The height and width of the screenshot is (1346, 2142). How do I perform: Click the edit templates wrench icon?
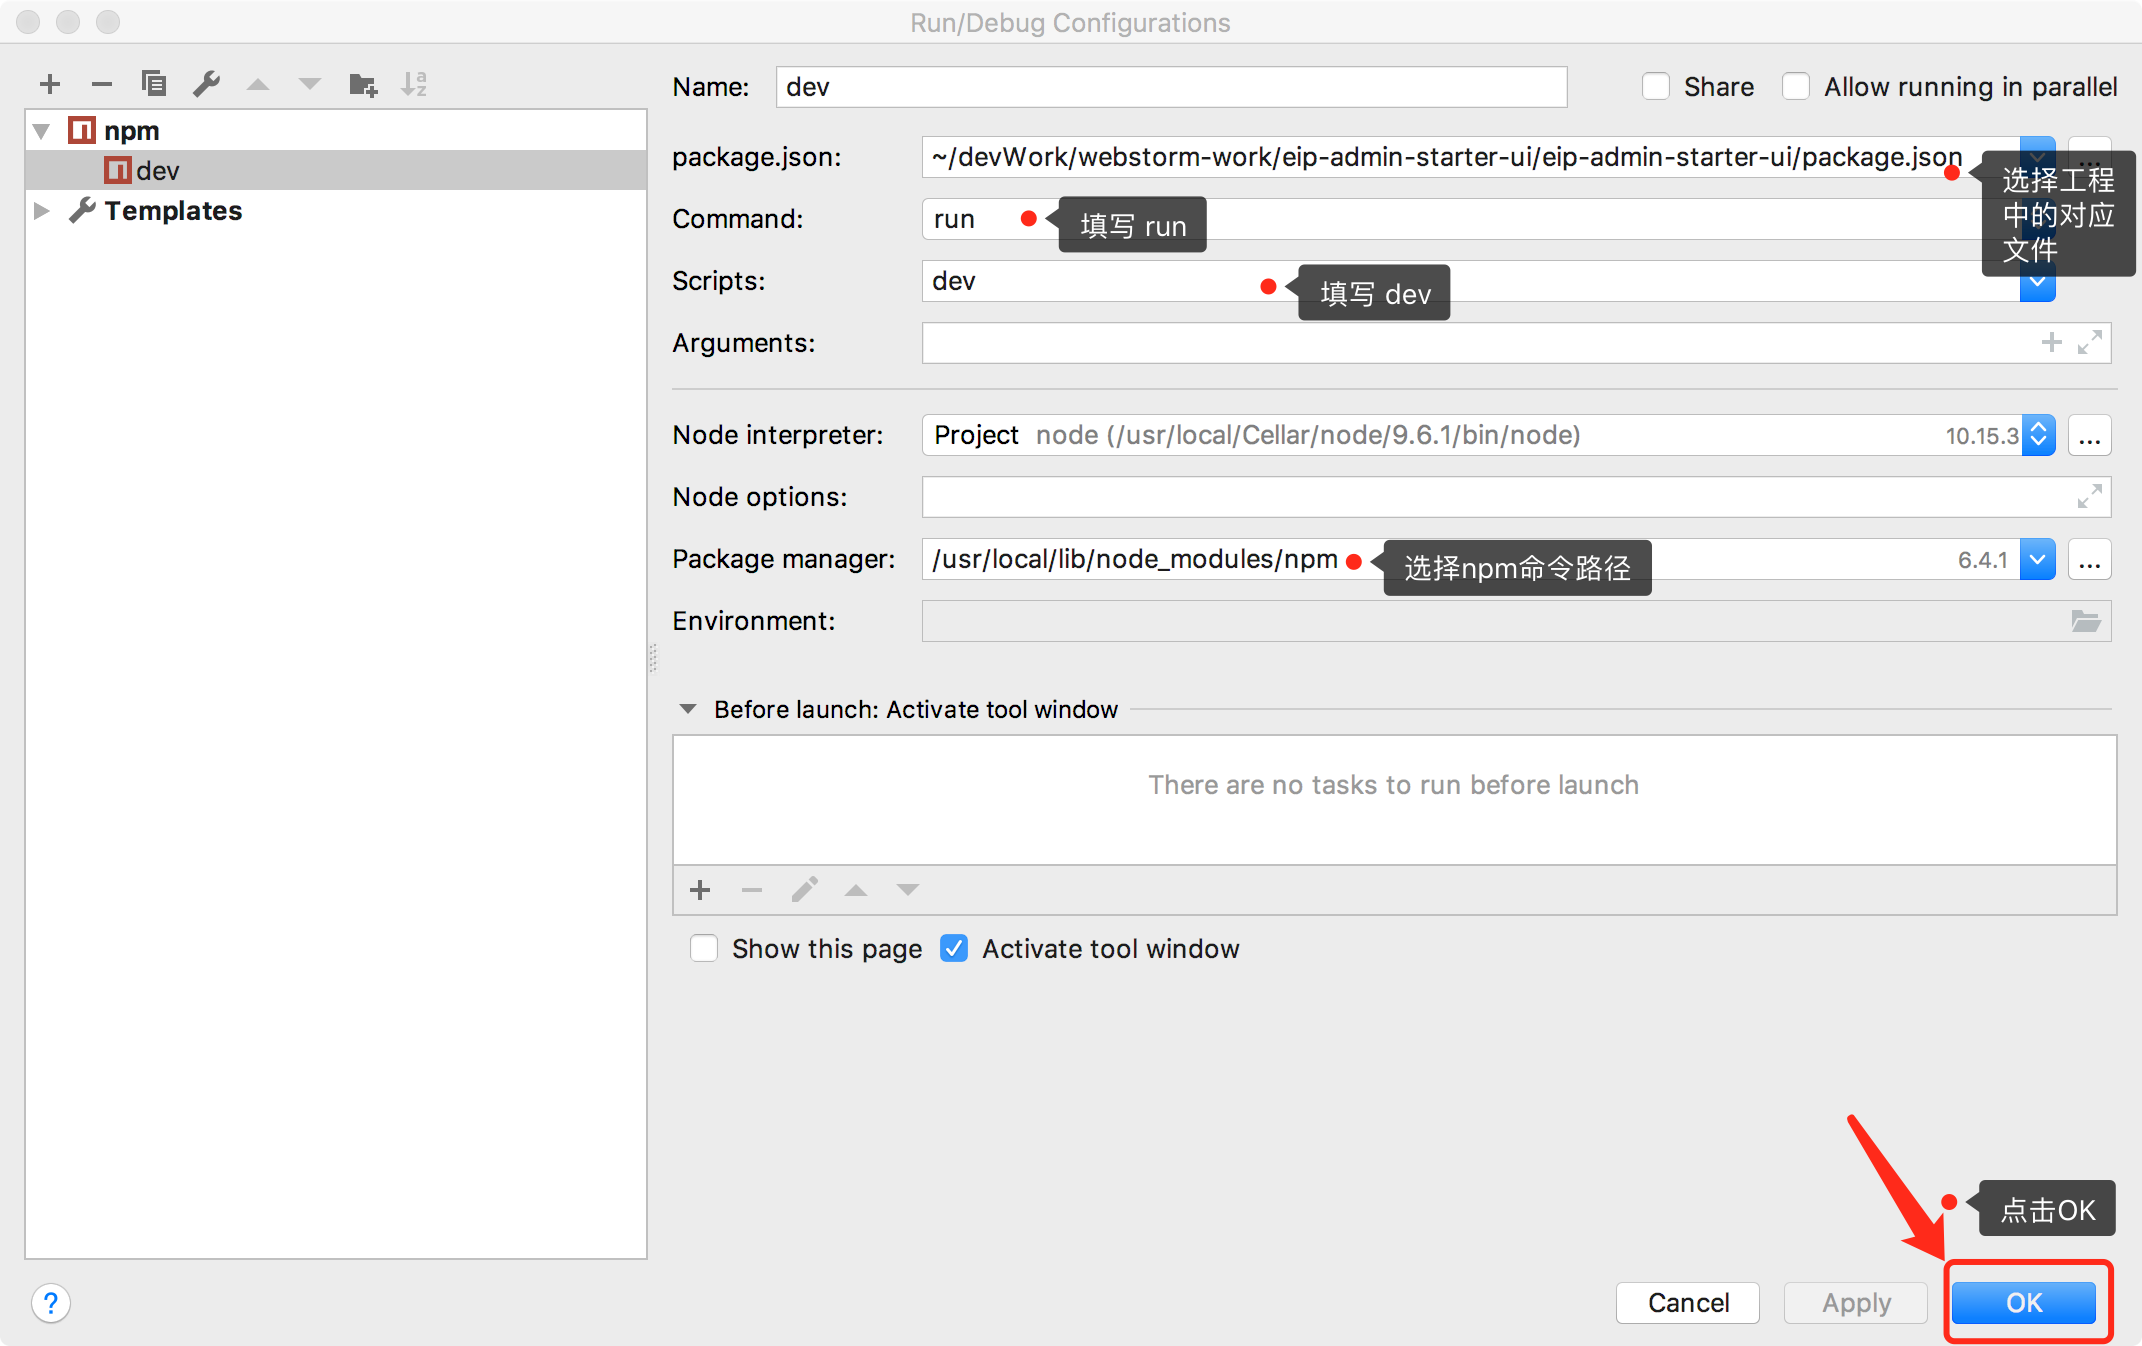[x=206, y=84]
